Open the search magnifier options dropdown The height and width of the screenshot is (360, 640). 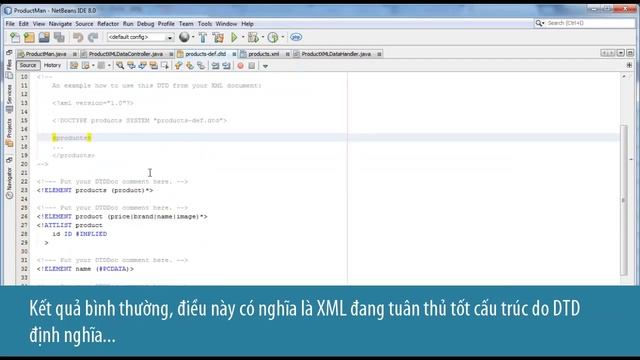540,23
